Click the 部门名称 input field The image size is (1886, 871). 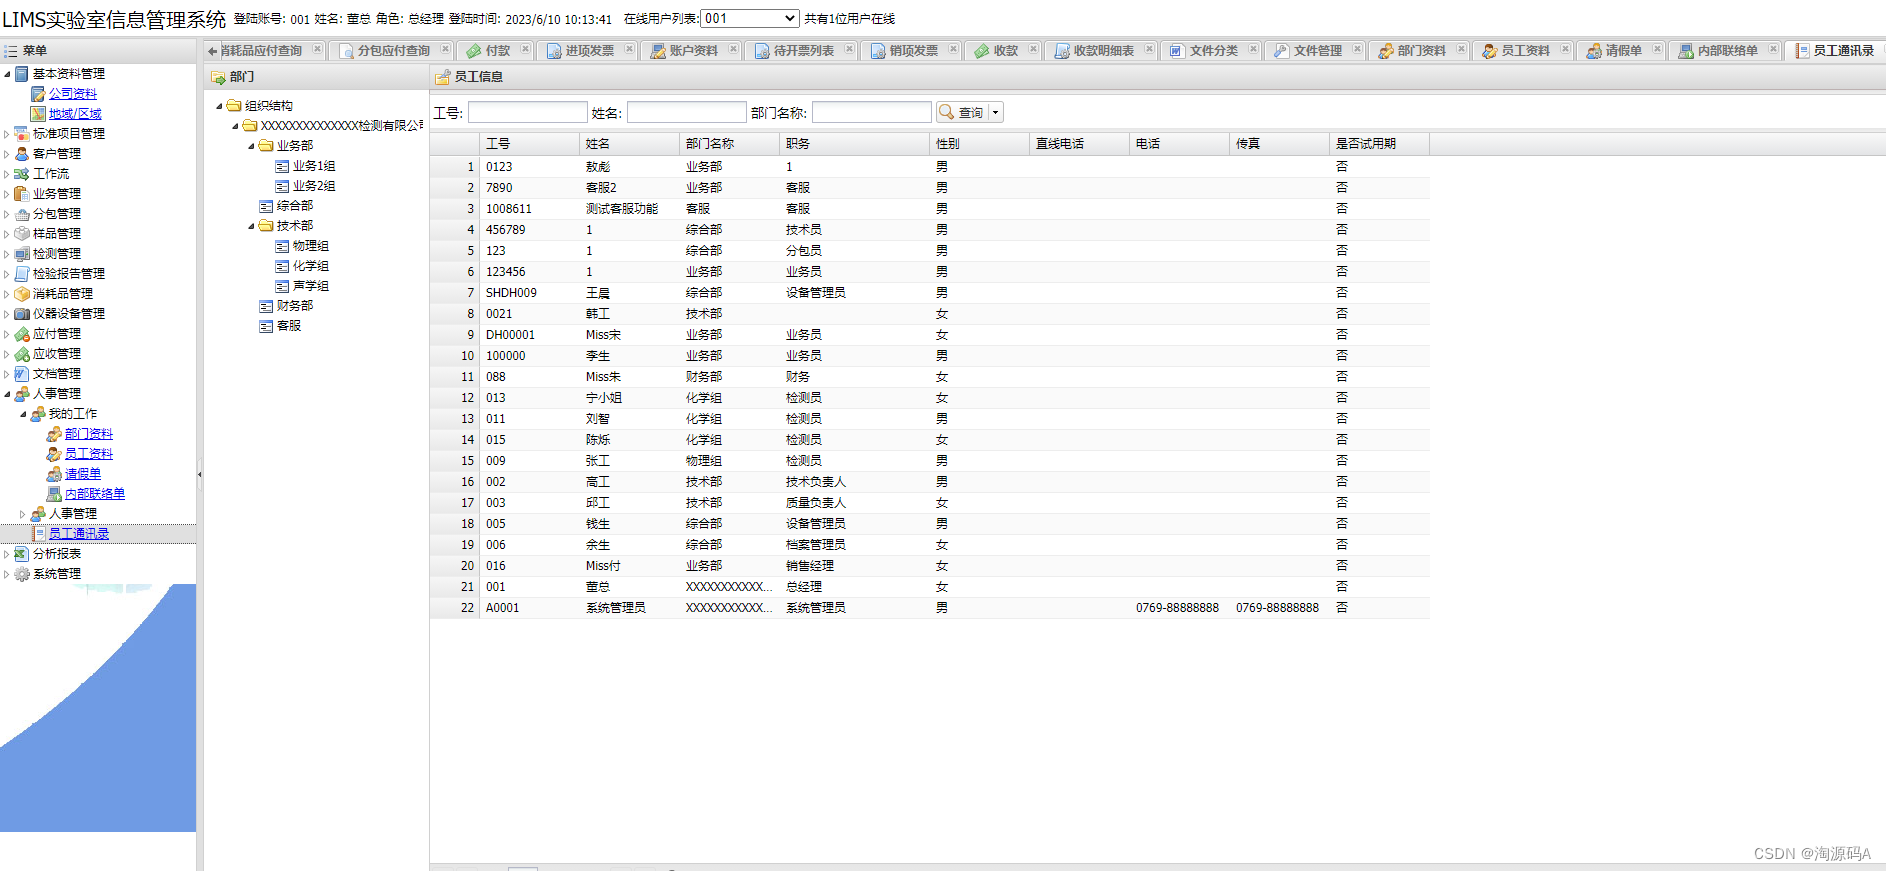pyautogui.click(x=871, y=113)
